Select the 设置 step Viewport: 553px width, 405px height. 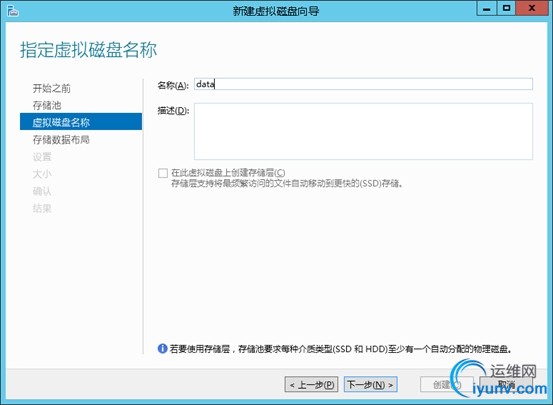coord(42,157)
